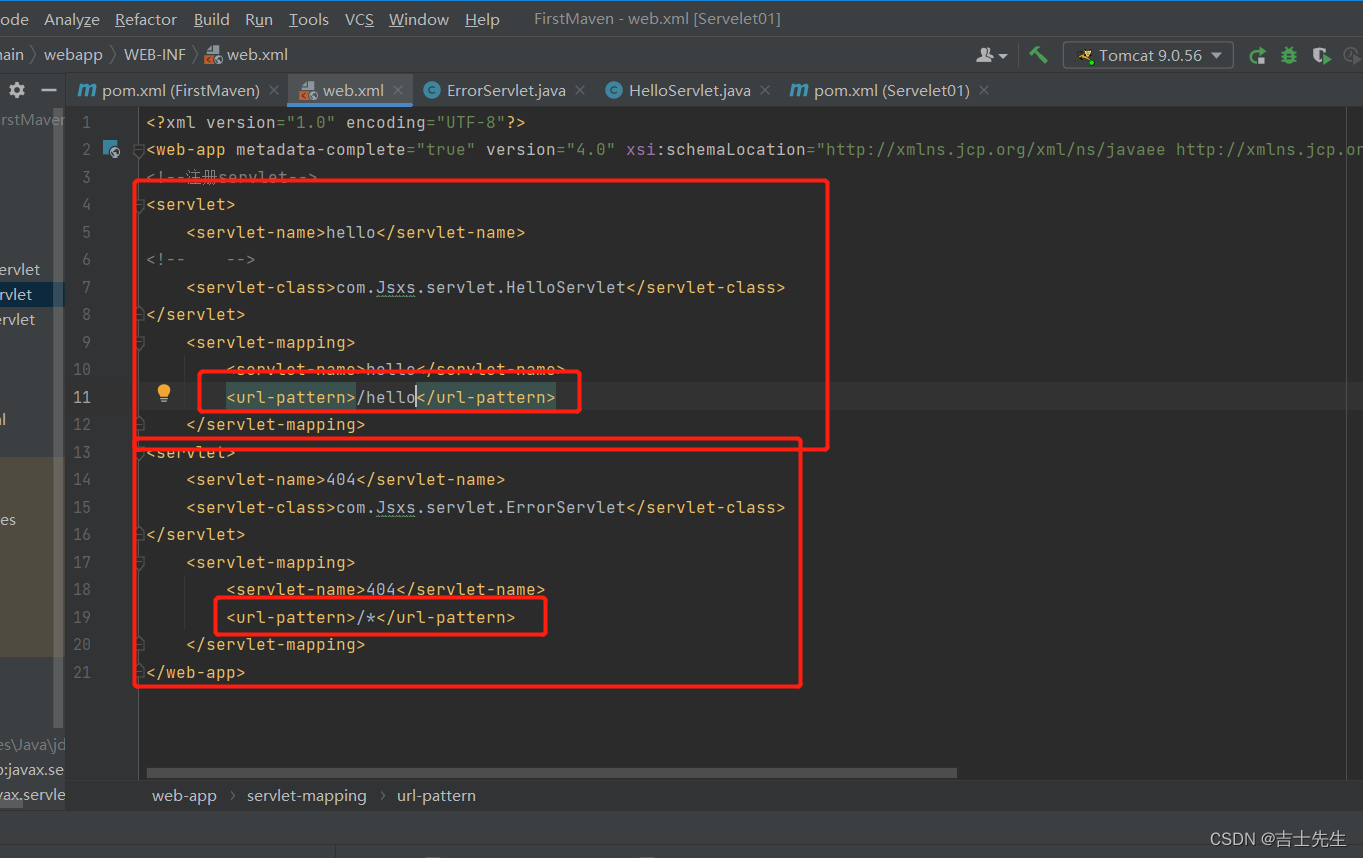Open the Help menu

483,19
